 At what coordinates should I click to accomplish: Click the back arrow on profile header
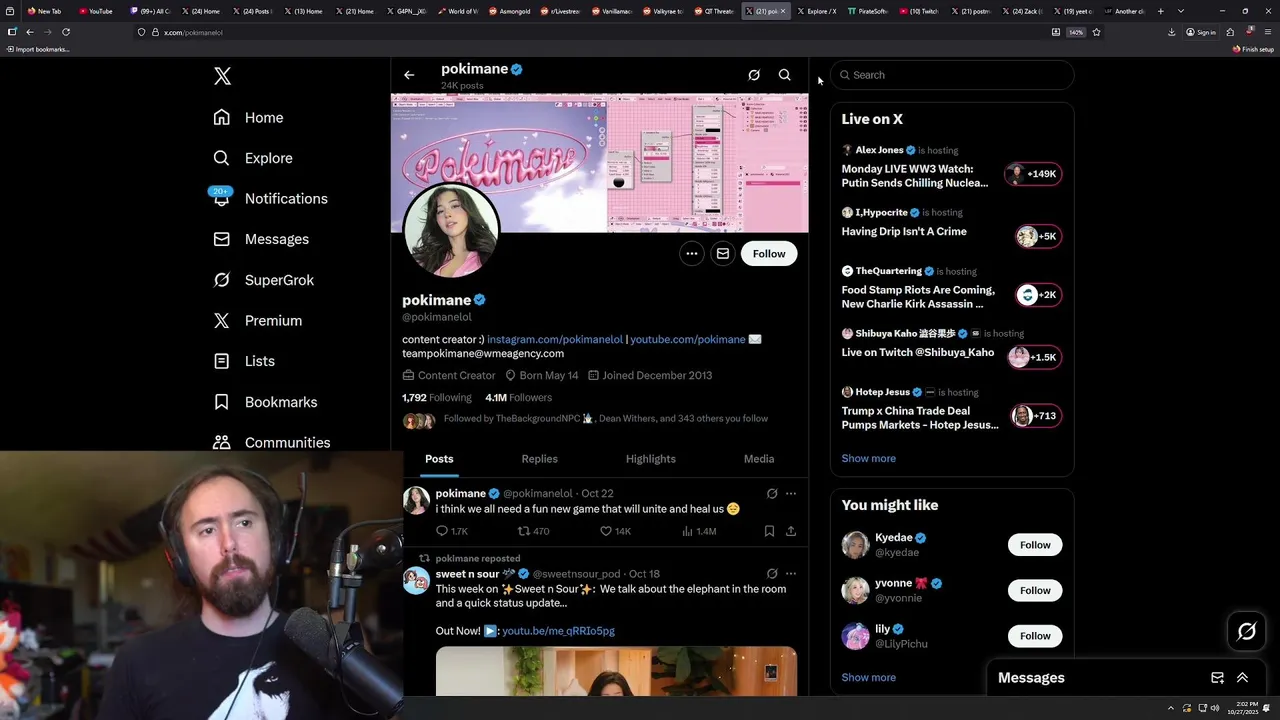[x=409, y=75]
